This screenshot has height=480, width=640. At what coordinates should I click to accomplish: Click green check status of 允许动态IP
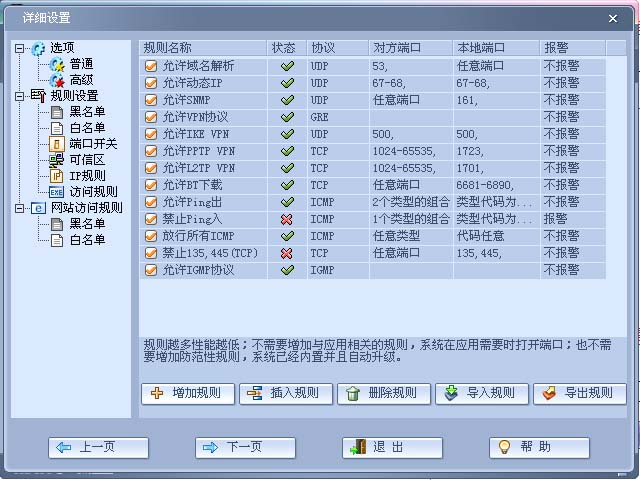pyautogui.click(x=287, y=83)
